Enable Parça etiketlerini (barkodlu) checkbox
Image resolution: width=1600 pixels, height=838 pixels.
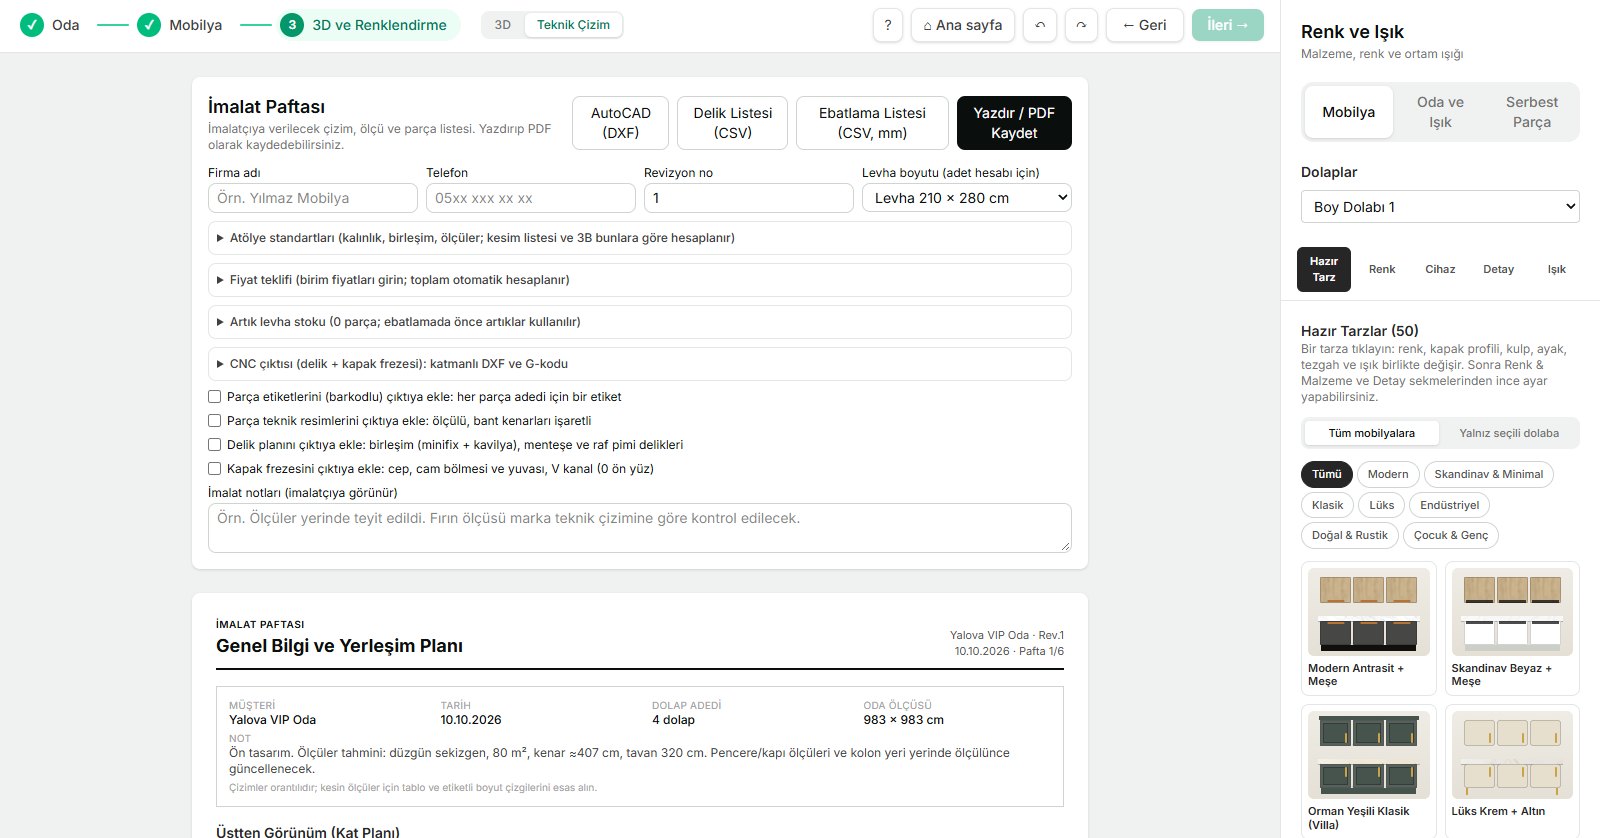coord(214,397)
